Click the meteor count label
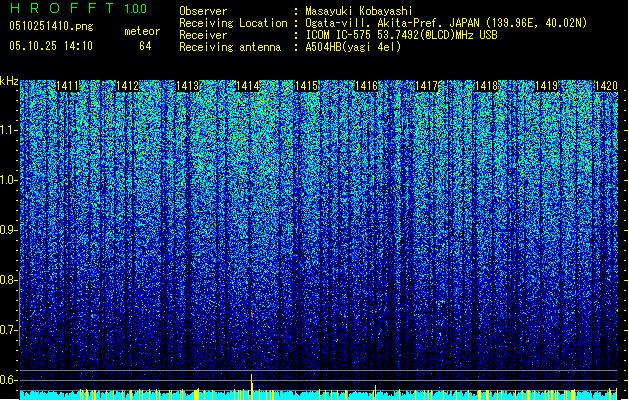629x400 pixels. (x=142, y=31)
